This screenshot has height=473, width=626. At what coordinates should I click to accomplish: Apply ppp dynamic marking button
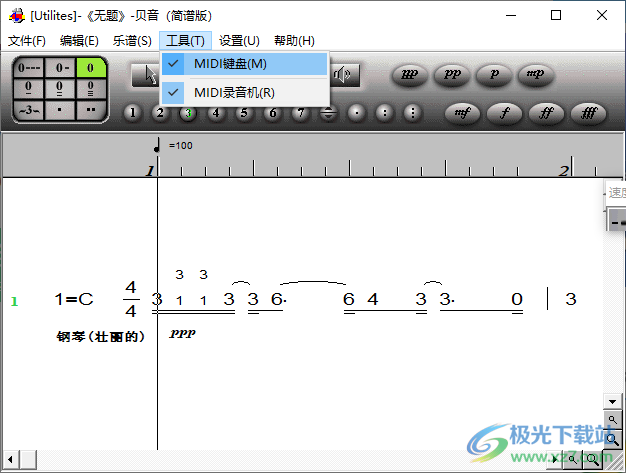coord(410,75)
